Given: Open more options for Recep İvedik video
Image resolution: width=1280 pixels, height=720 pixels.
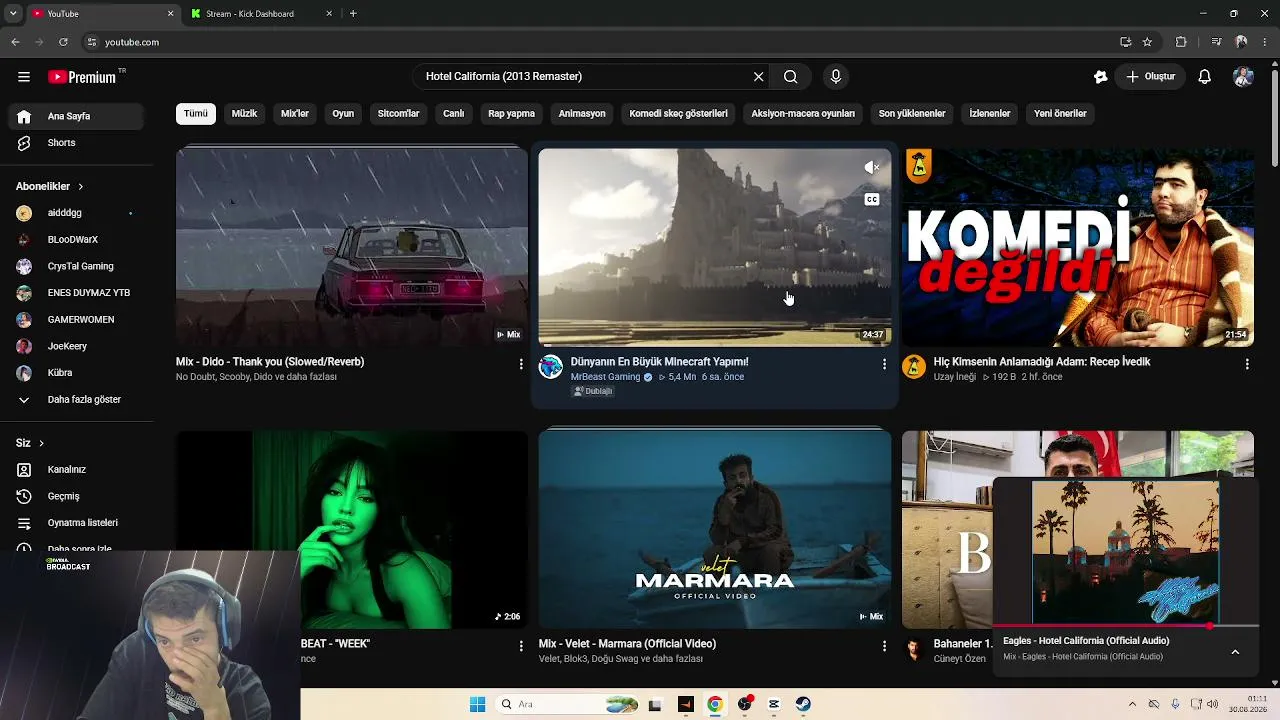Looking at the screenshot, I should coord(1247,365).
